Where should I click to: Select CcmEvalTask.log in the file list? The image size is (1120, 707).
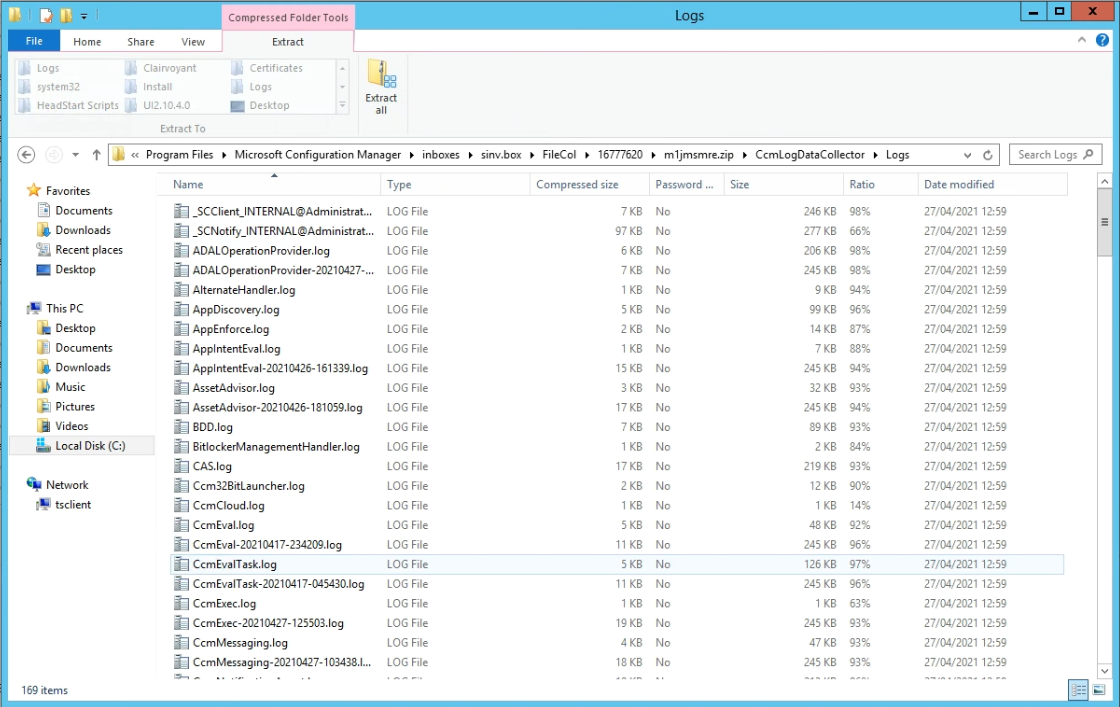click(x=234, y=564)
